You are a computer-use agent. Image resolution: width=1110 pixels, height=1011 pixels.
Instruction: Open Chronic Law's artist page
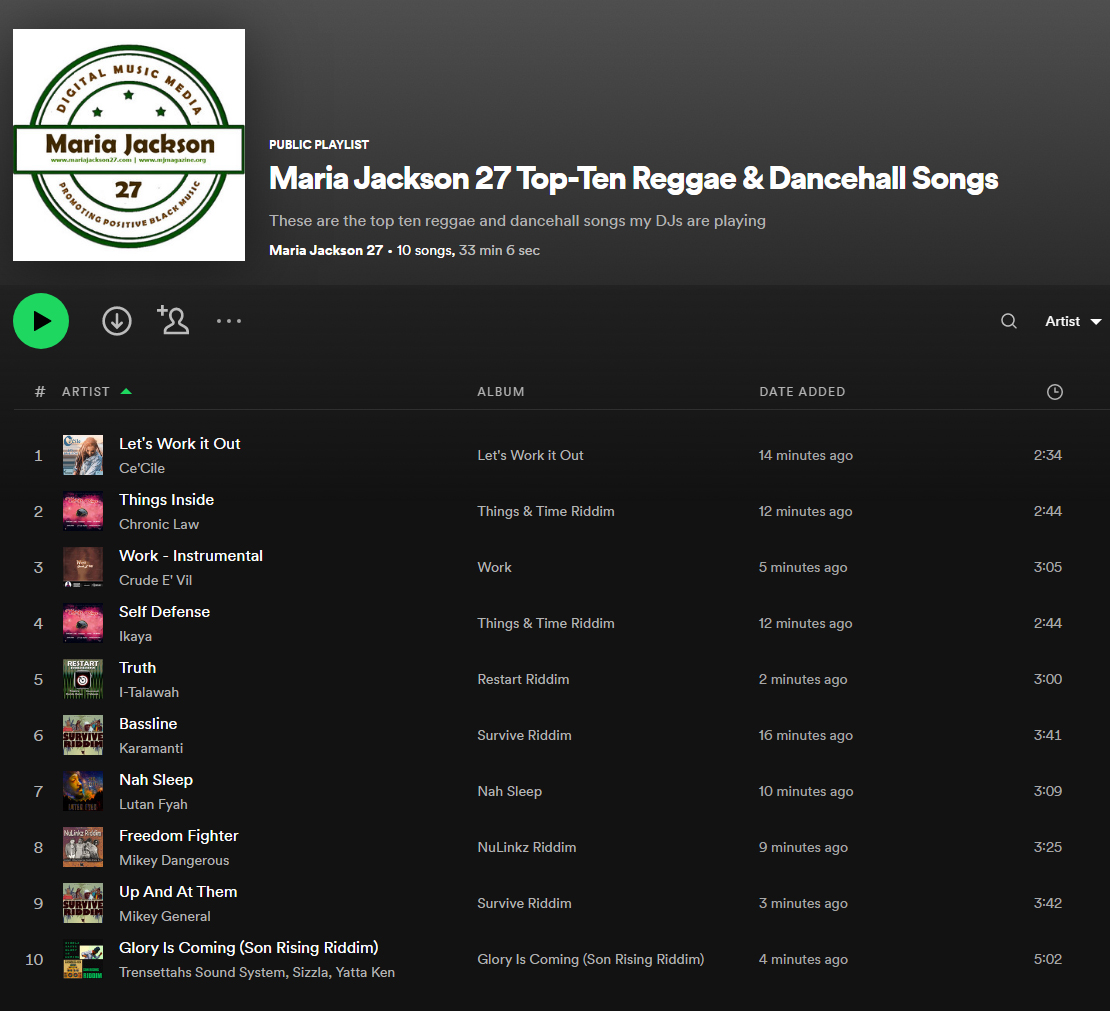pos(158,523)
